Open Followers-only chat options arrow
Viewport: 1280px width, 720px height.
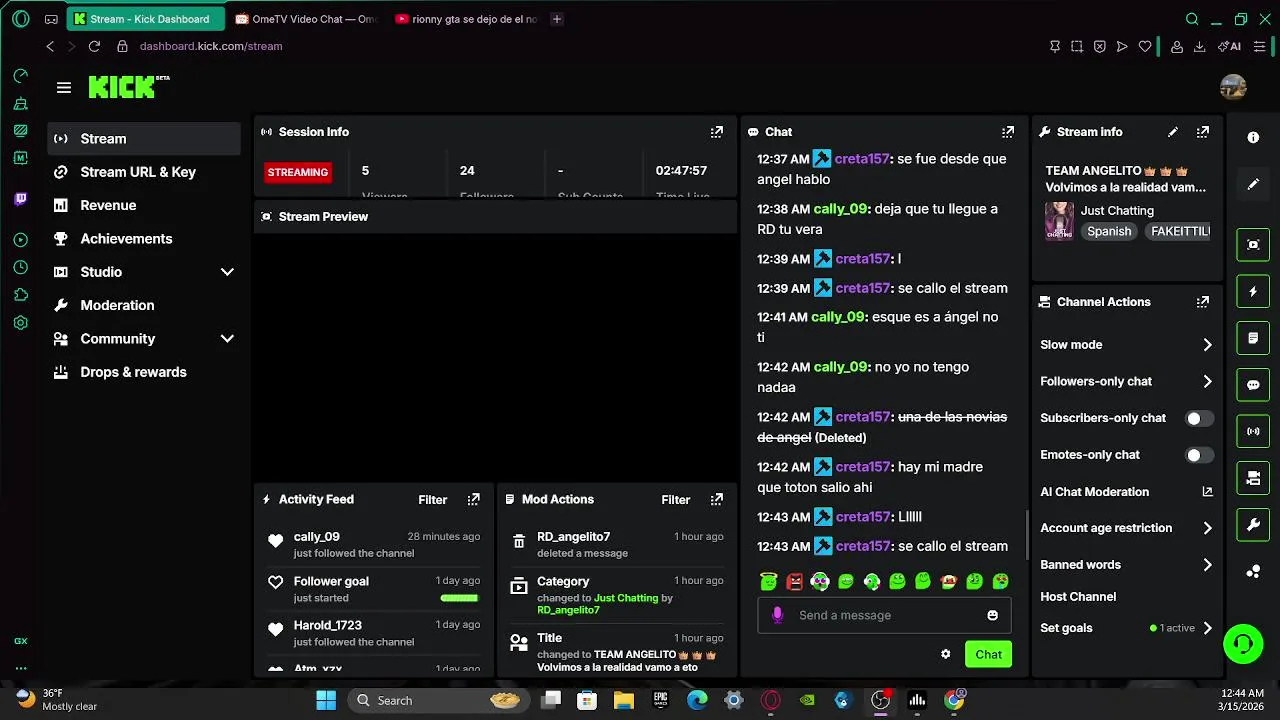click(x=1207, y=381)
